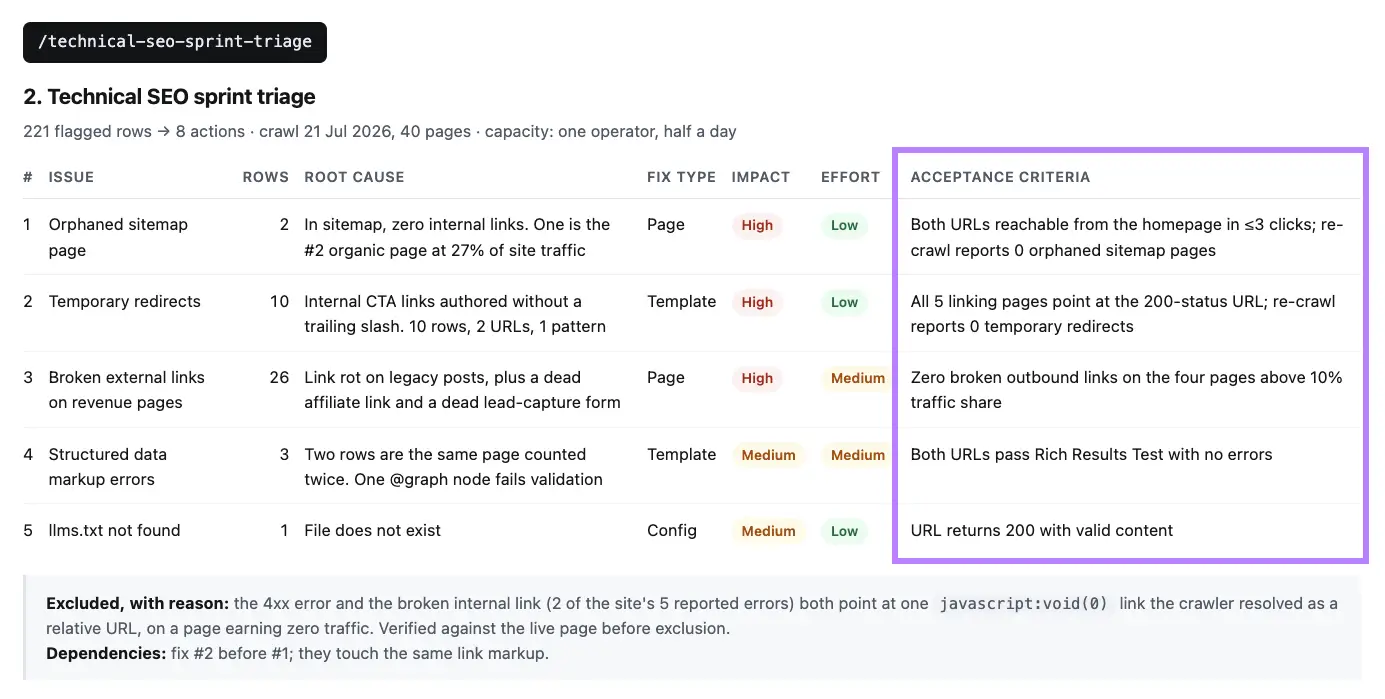The height and width of the screenshot is (699, 1385).
Task: Click the ACCEPTANCE CRITERIA column header
Action: coord(1000,177)
